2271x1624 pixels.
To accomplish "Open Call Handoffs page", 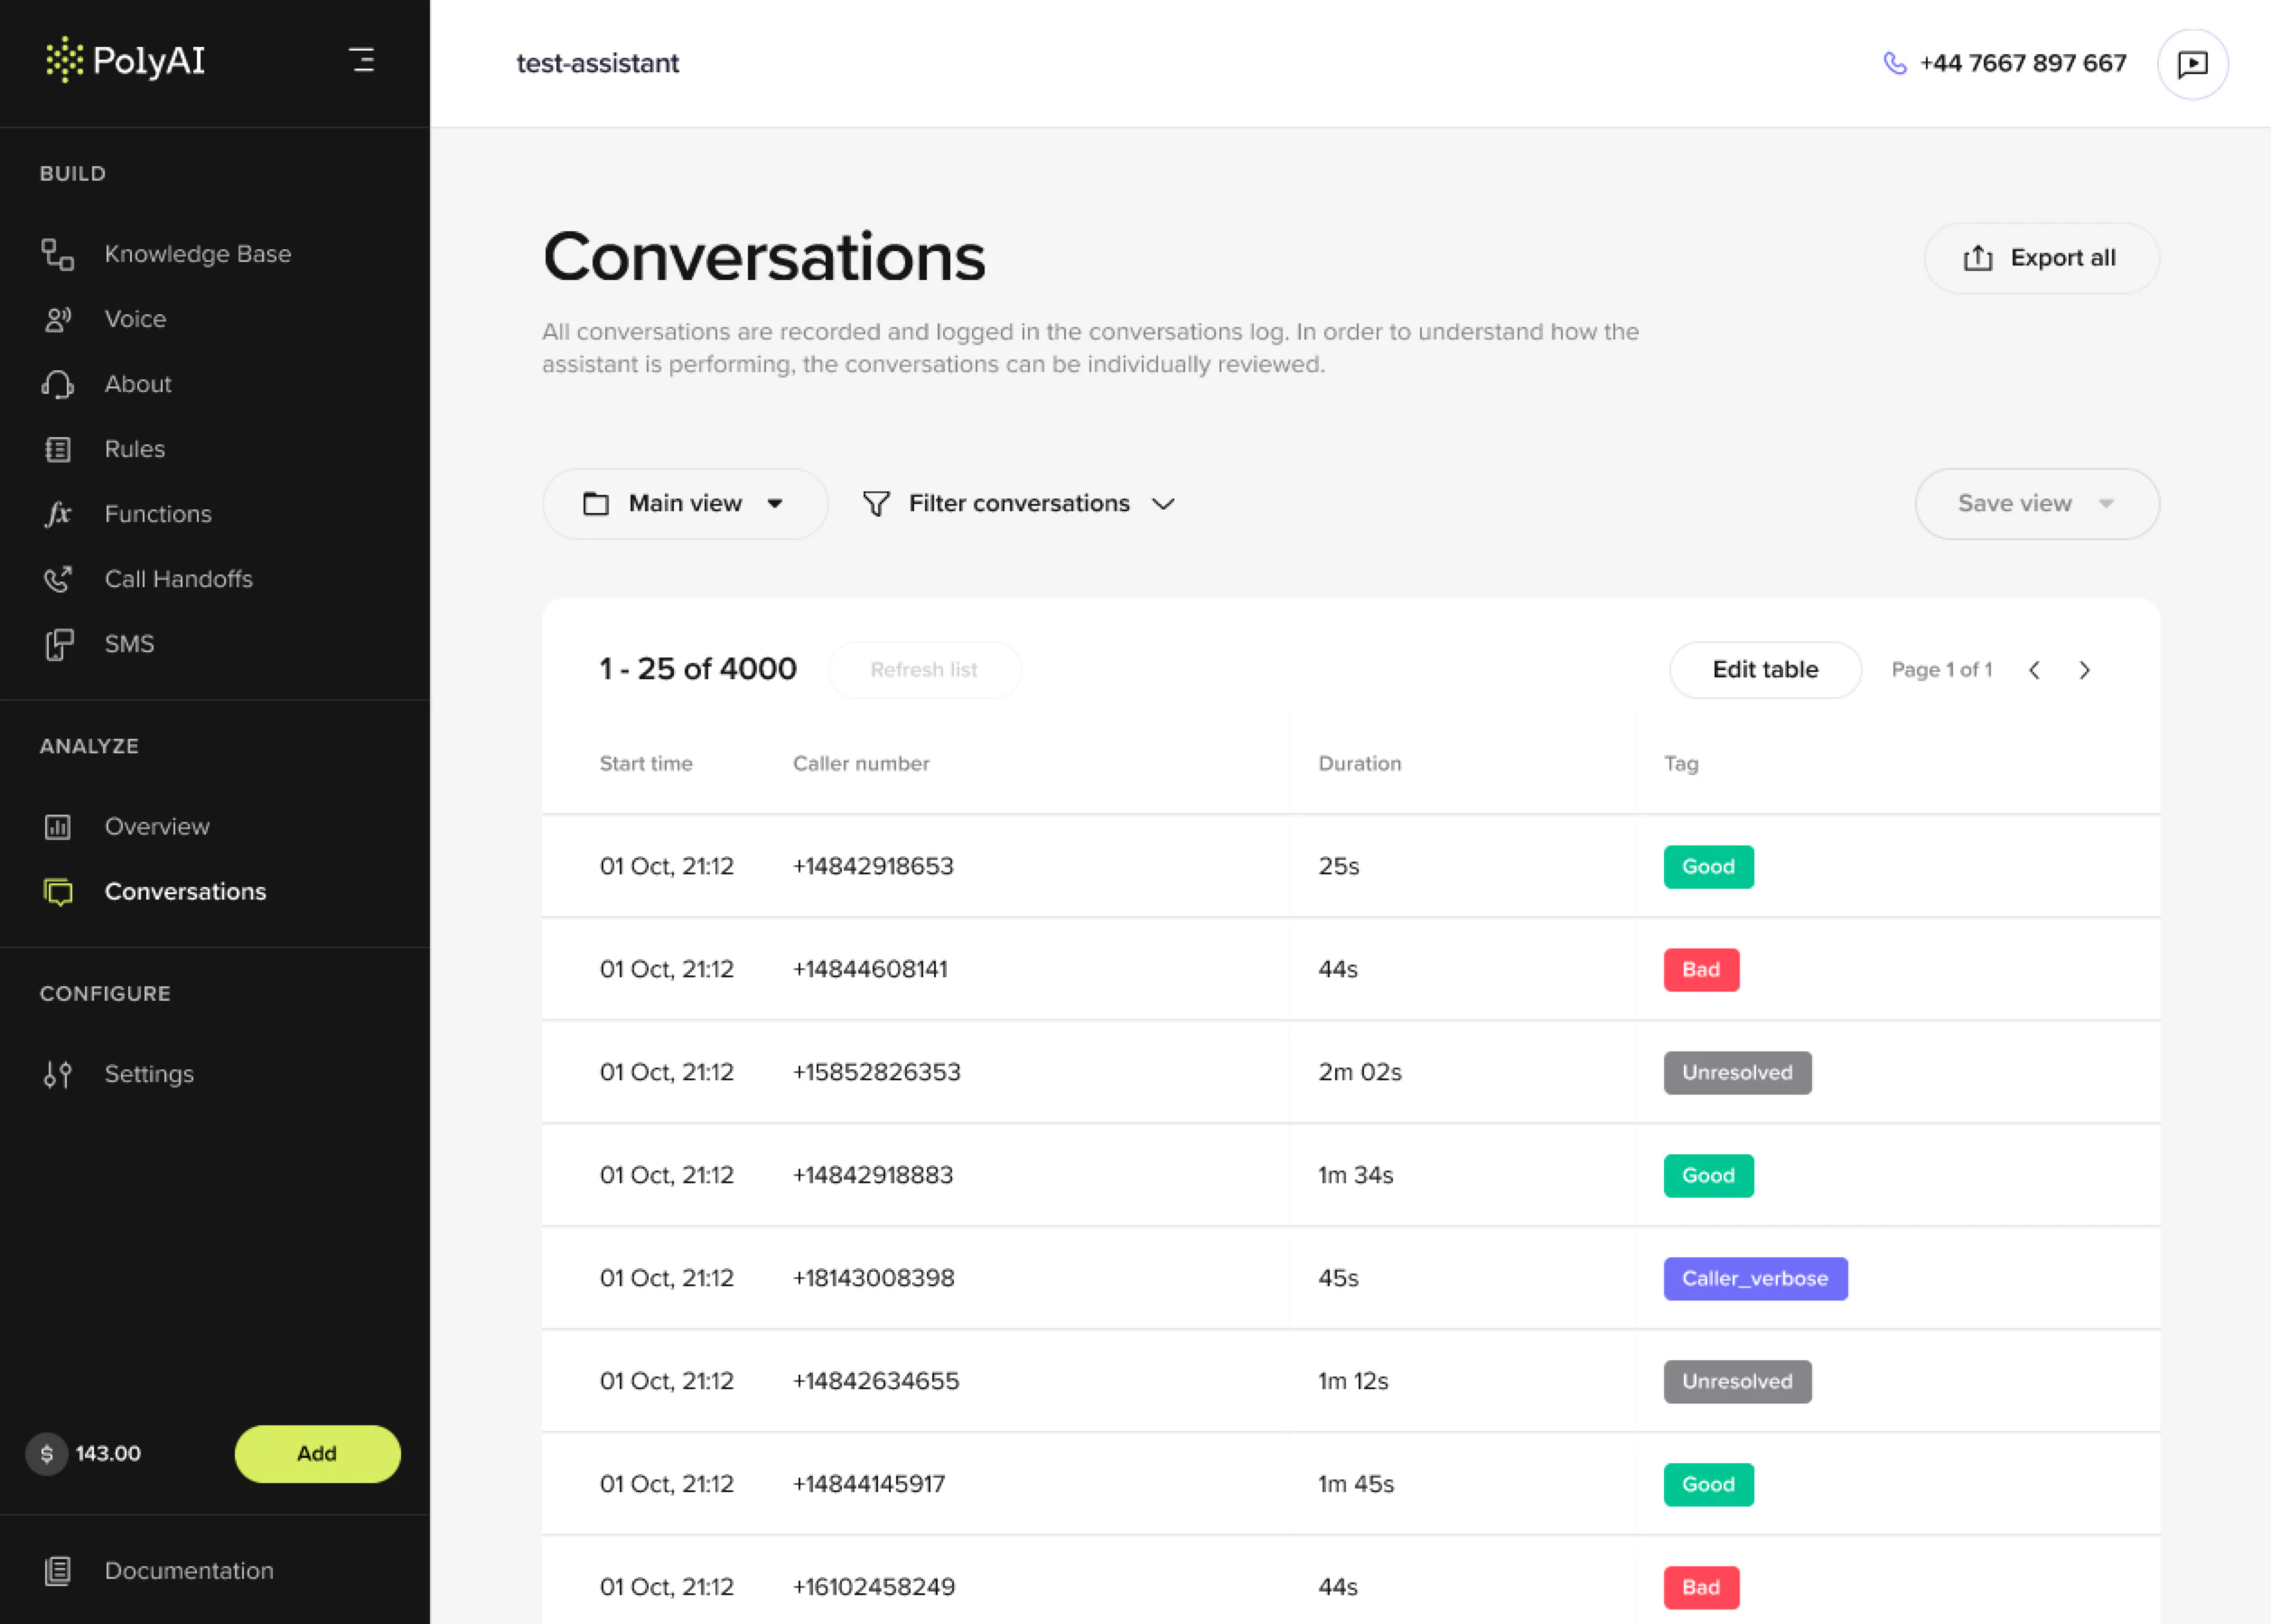I will [178, 579].
